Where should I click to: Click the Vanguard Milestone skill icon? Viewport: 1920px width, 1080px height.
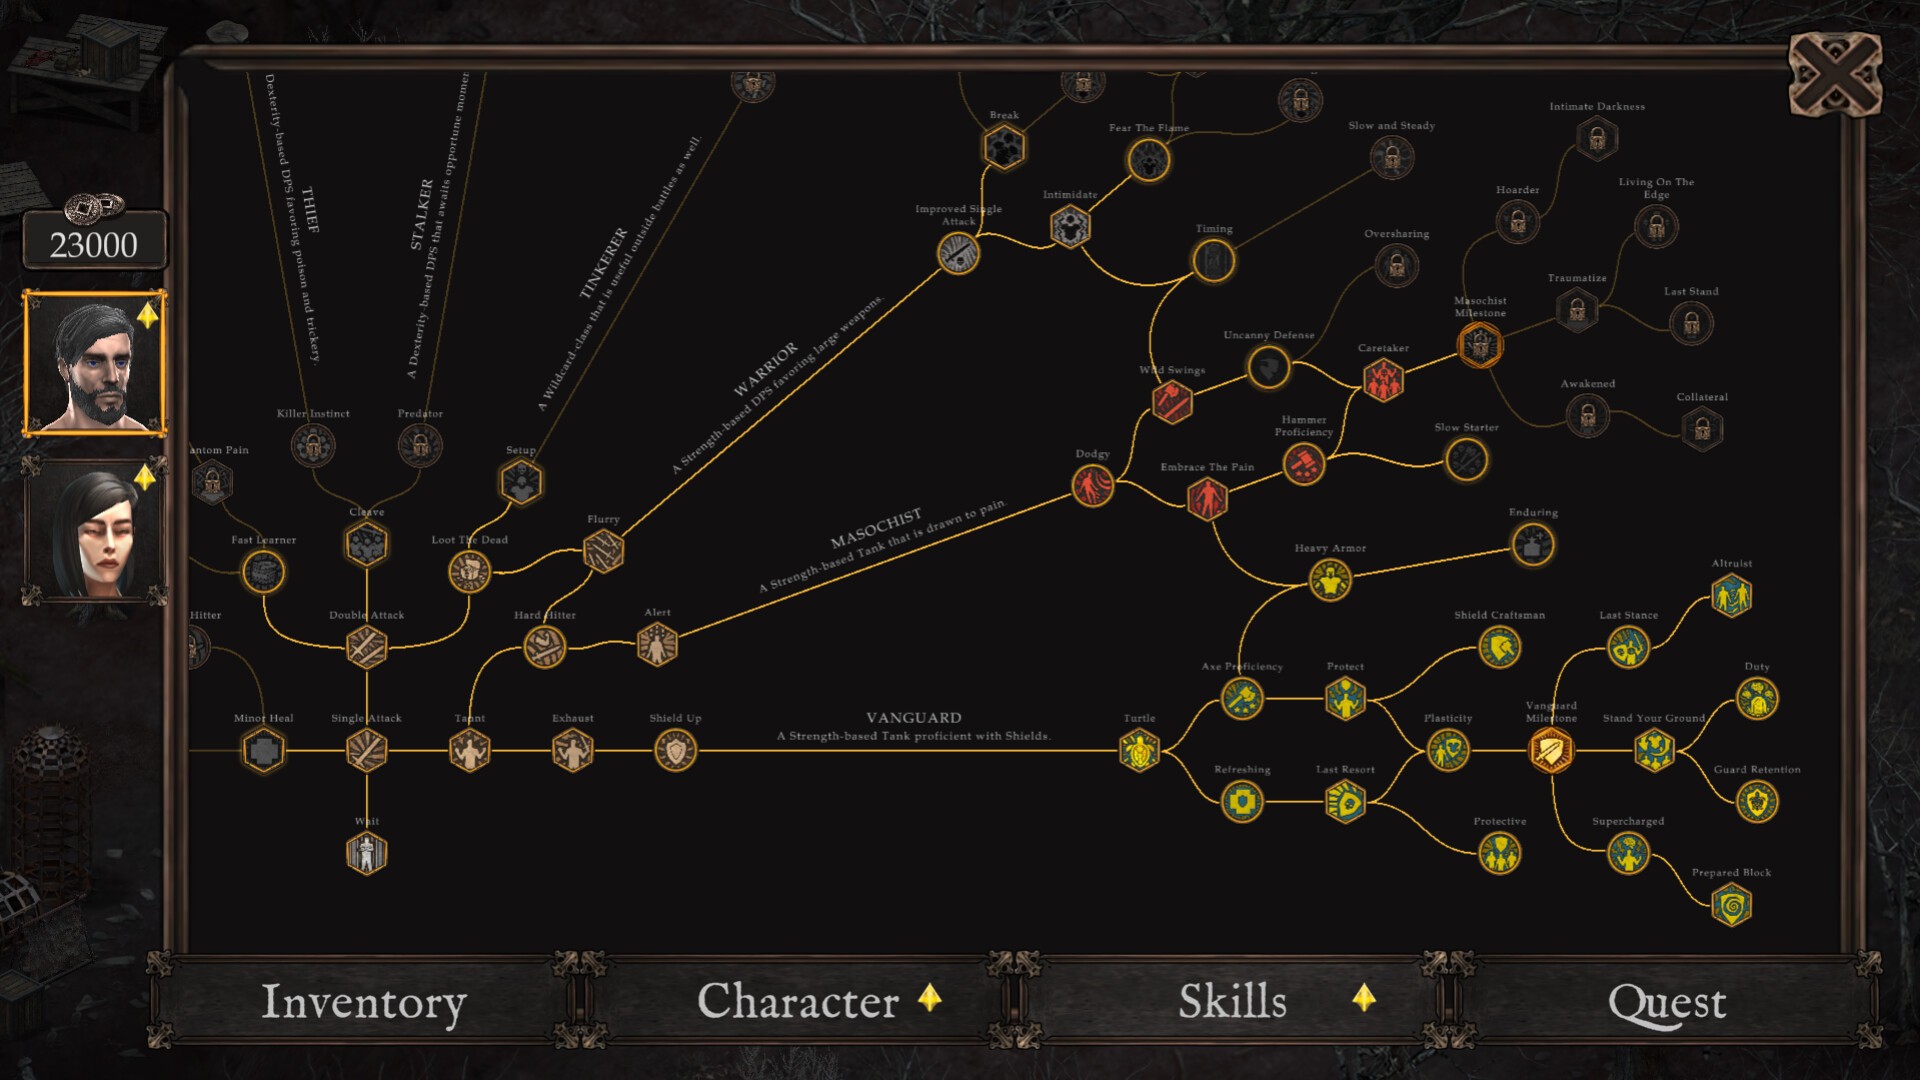pyautogui.click(x=1552, y=750)
